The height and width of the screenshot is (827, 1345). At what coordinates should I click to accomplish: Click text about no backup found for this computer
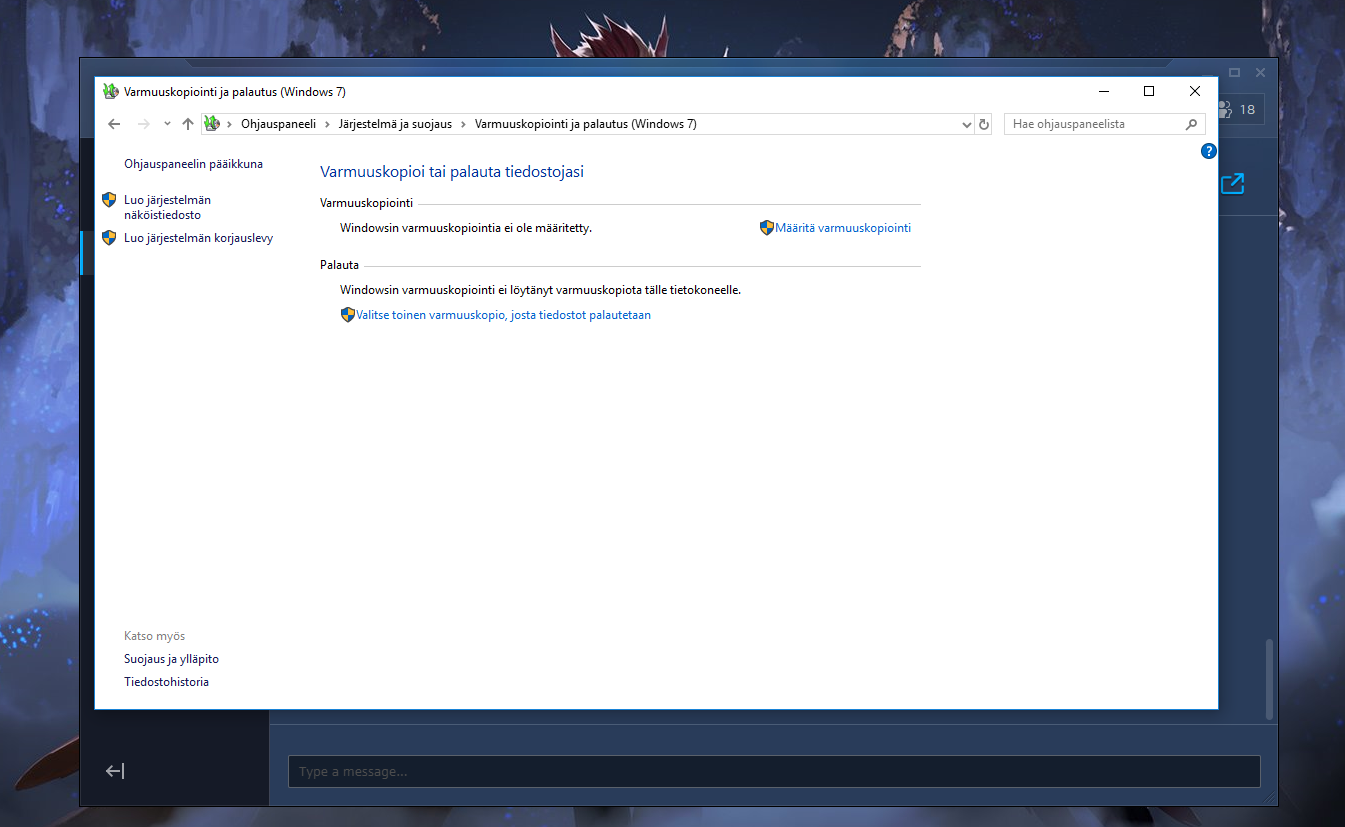[x=540, y=290]
